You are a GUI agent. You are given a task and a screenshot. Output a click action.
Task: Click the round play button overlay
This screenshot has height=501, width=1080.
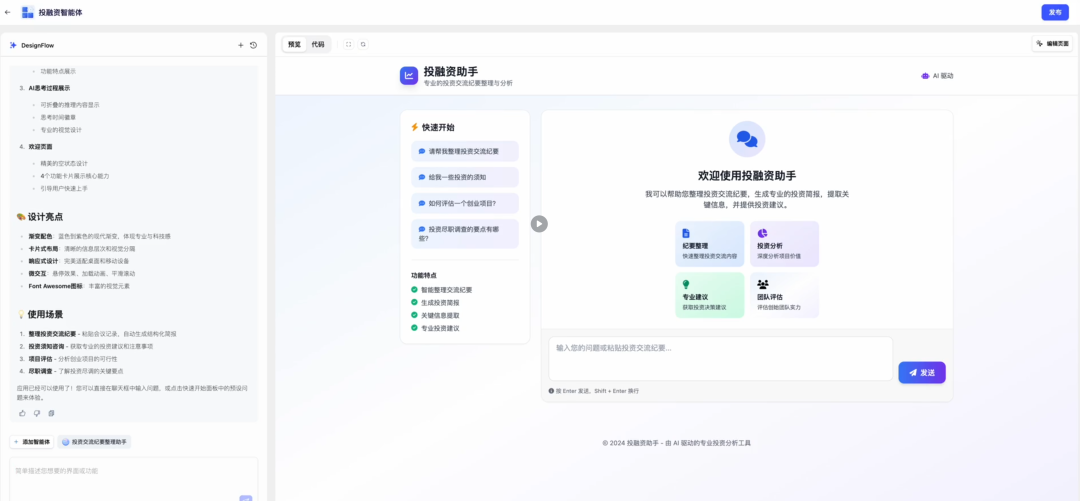coord(539,224)
